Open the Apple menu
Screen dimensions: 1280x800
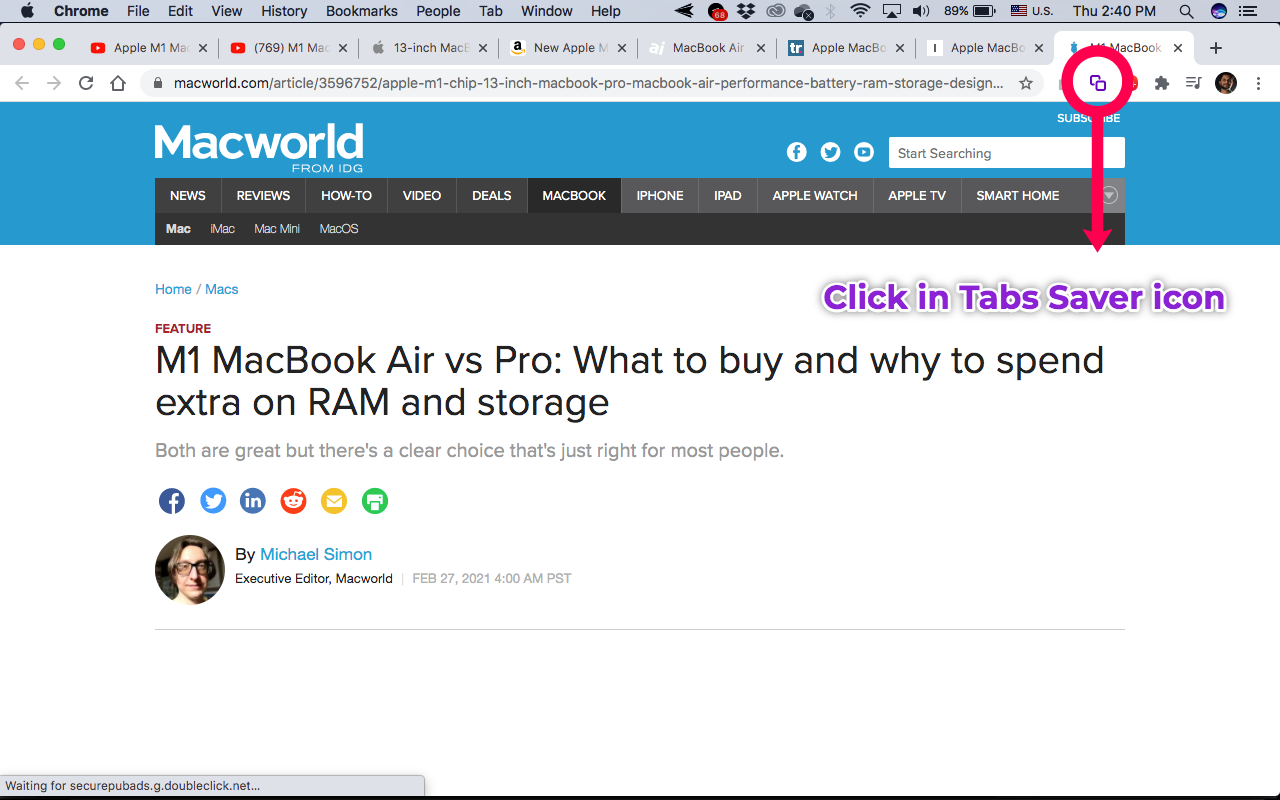(x=27, y=11)
